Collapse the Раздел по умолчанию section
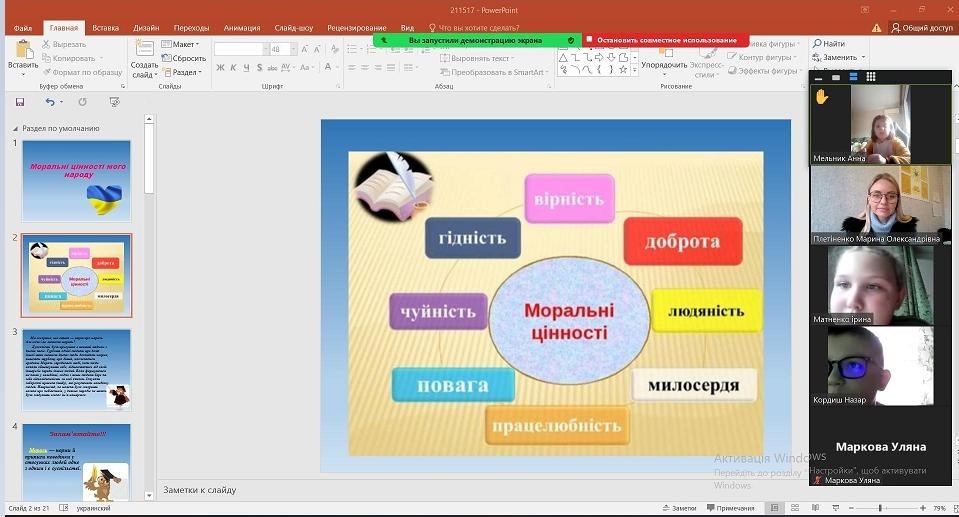959x517 pixels. coord(15,128)
